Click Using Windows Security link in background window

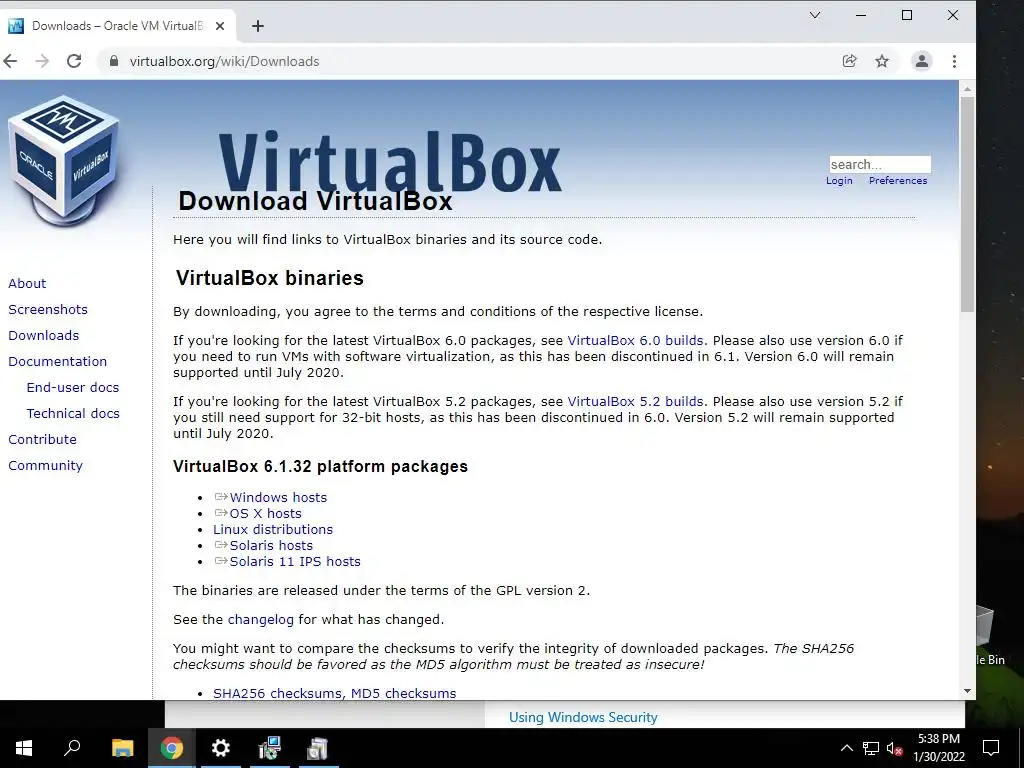(x=583, y=717)
